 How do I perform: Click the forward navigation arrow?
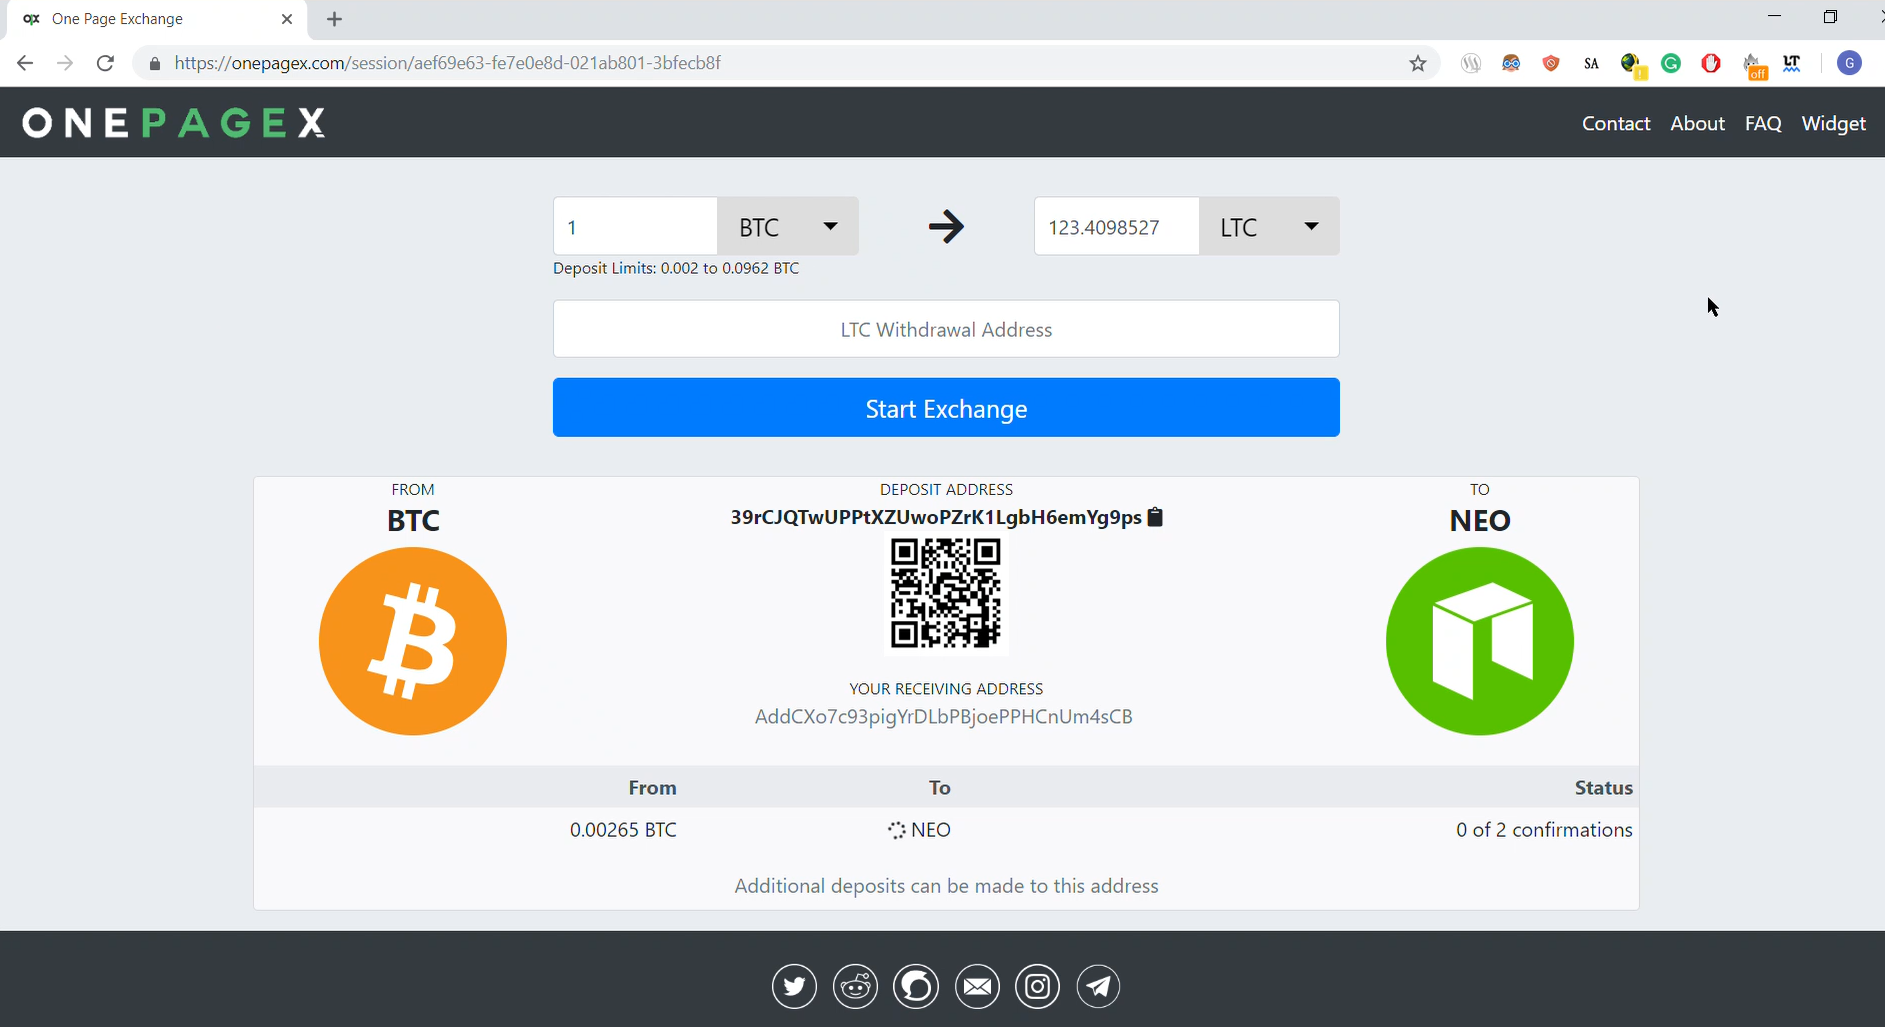[x=65, y=63]
